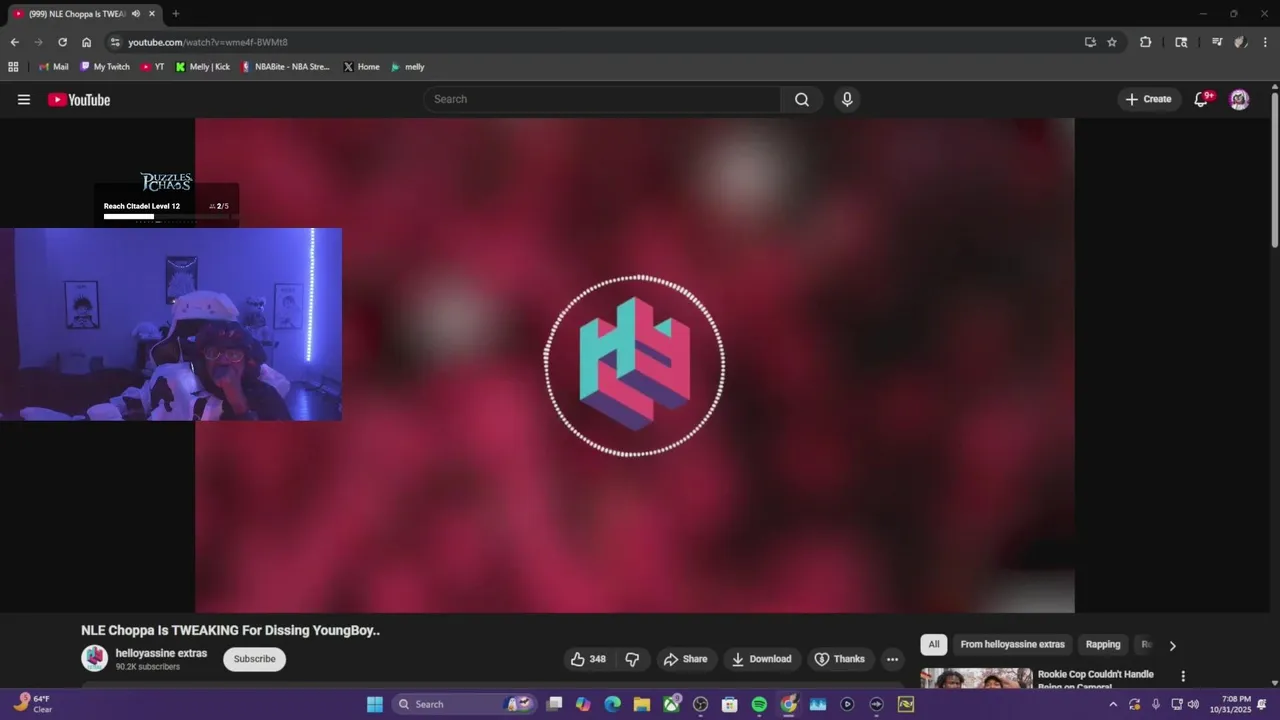Screen dimensions: 1280x720
Task: Open Create menu button
Action: click(x=1148, y=99)
